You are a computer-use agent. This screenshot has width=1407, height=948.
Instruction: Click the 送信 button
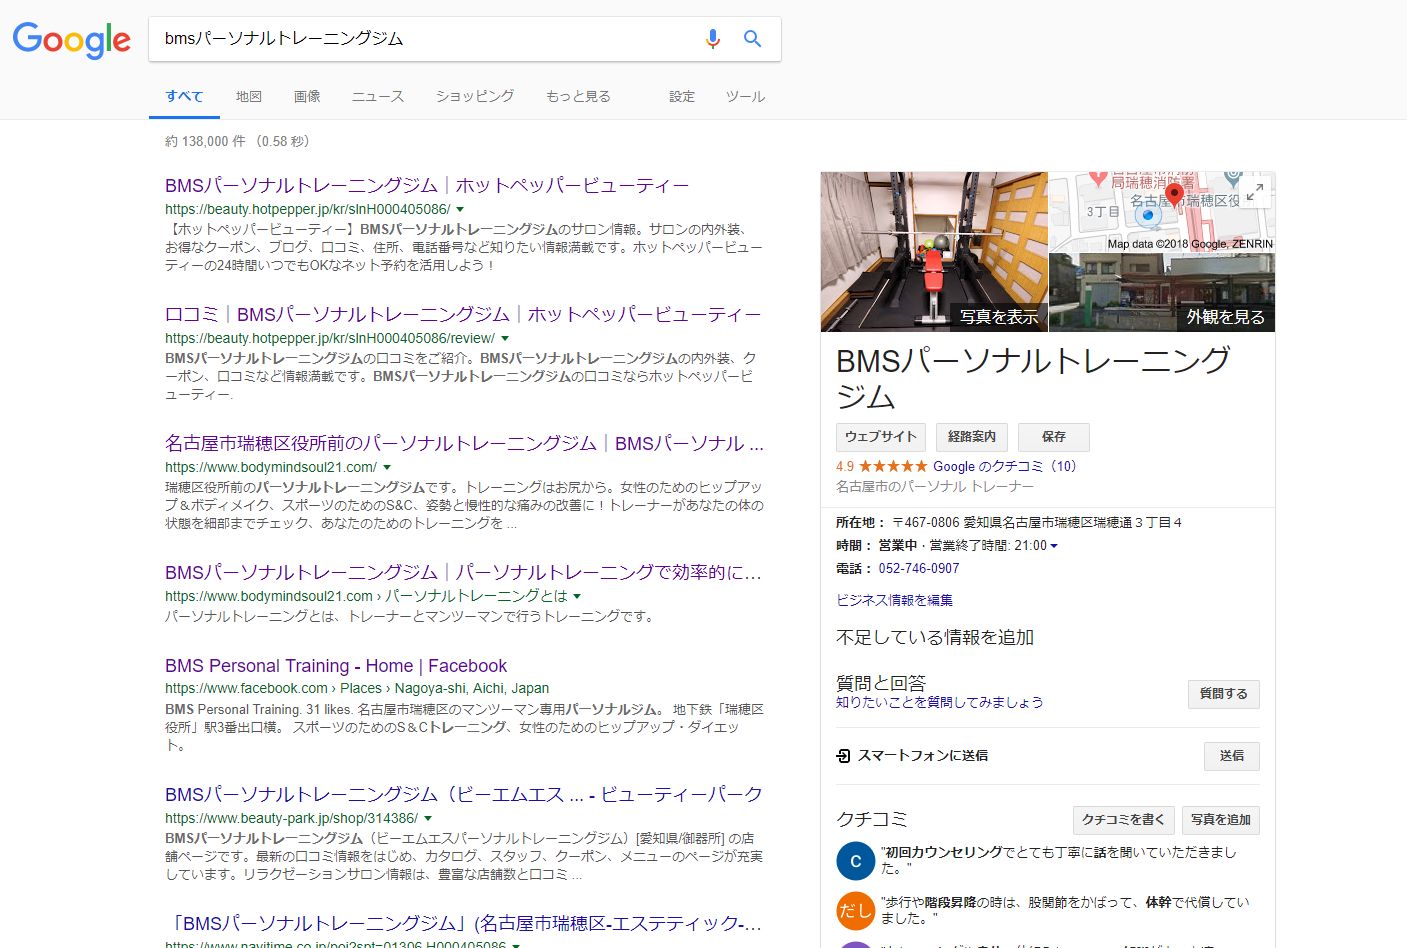(1232, 756)
